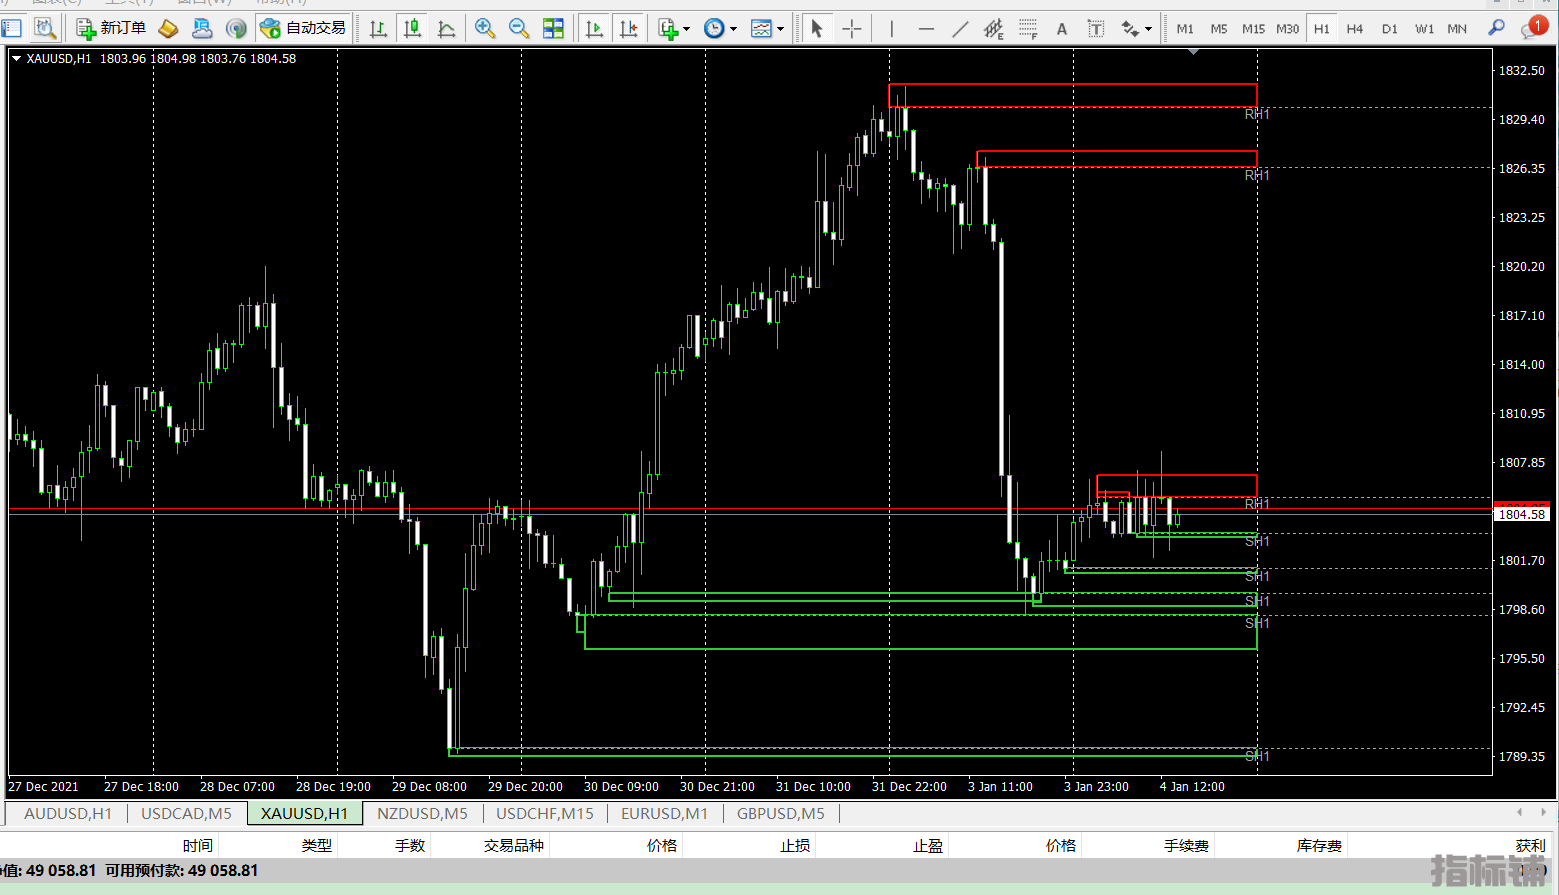Click the computer-and-cloud toolbar icon
1559x895 pixels.
[x=202, y=28]
